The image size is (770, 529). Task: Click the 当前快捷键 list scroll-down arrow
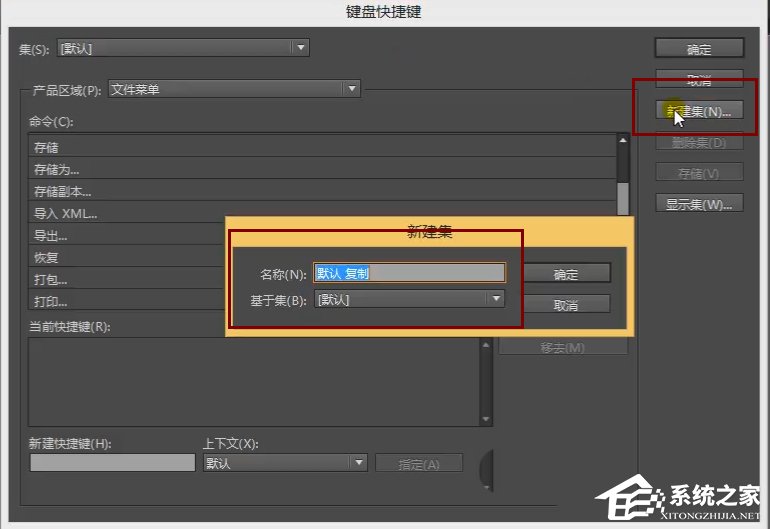click(486, 419)
